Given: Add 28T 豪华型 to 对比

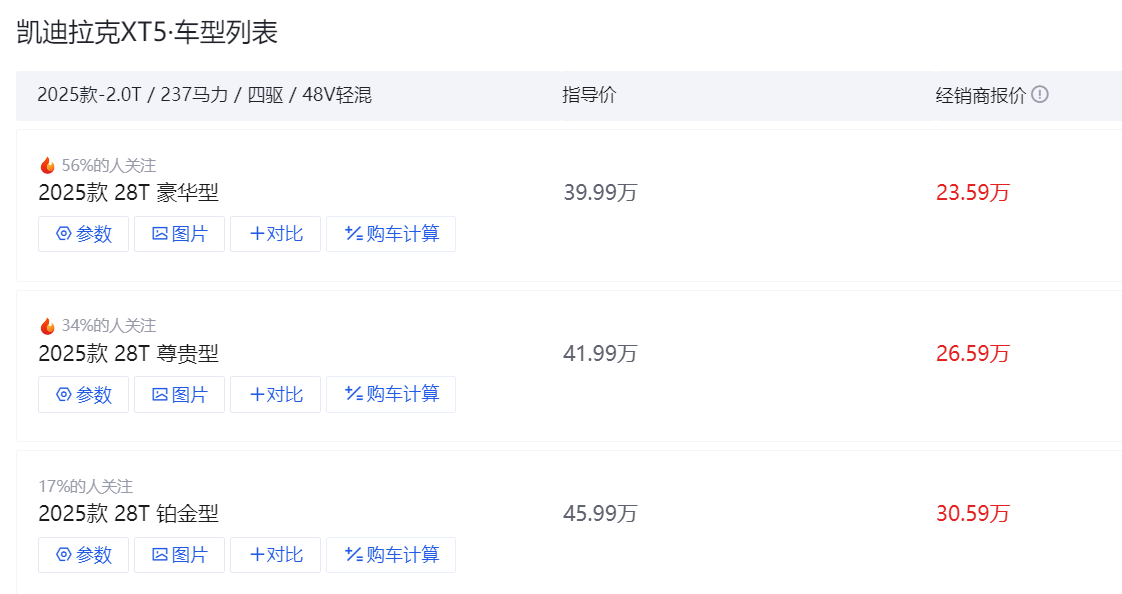Looking at the screenshot, I should pyautogui.click(x=275, y=234).
